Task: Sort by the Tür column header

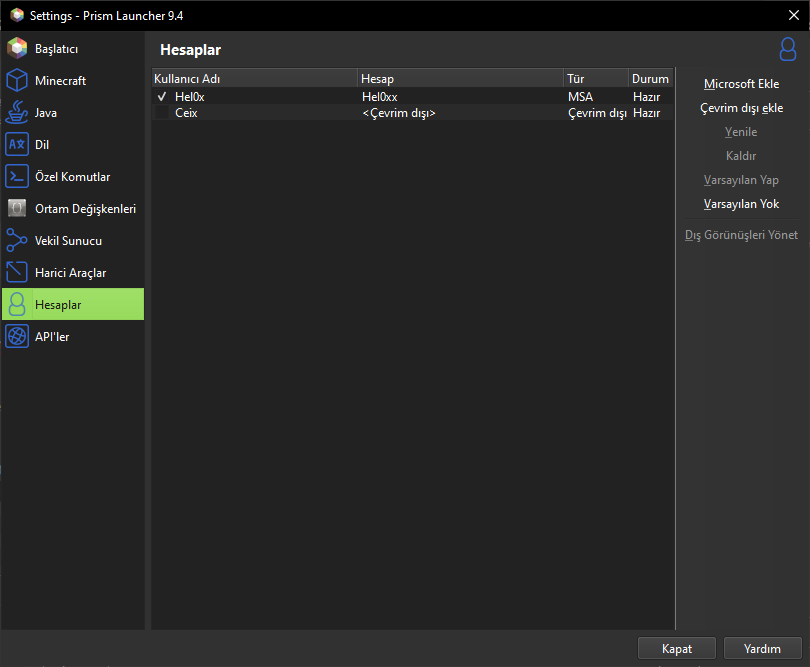Action: pyautogui.click(x=596, y=79)
